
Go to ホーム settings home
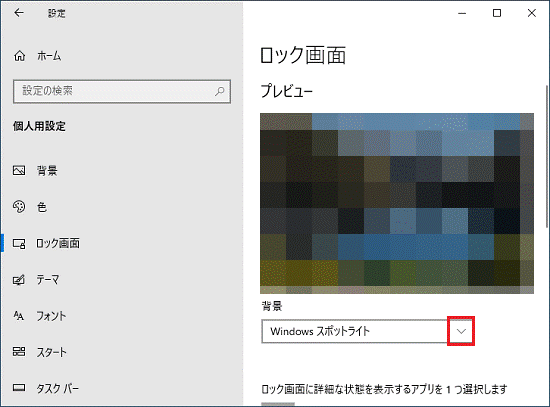[49, 56]
